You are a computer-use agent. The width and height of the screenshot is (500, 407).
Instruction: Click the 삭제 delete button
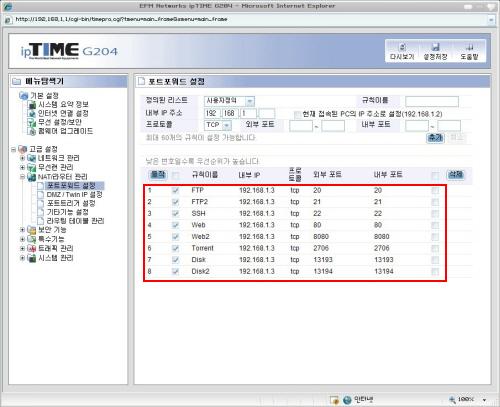point(455,174)
